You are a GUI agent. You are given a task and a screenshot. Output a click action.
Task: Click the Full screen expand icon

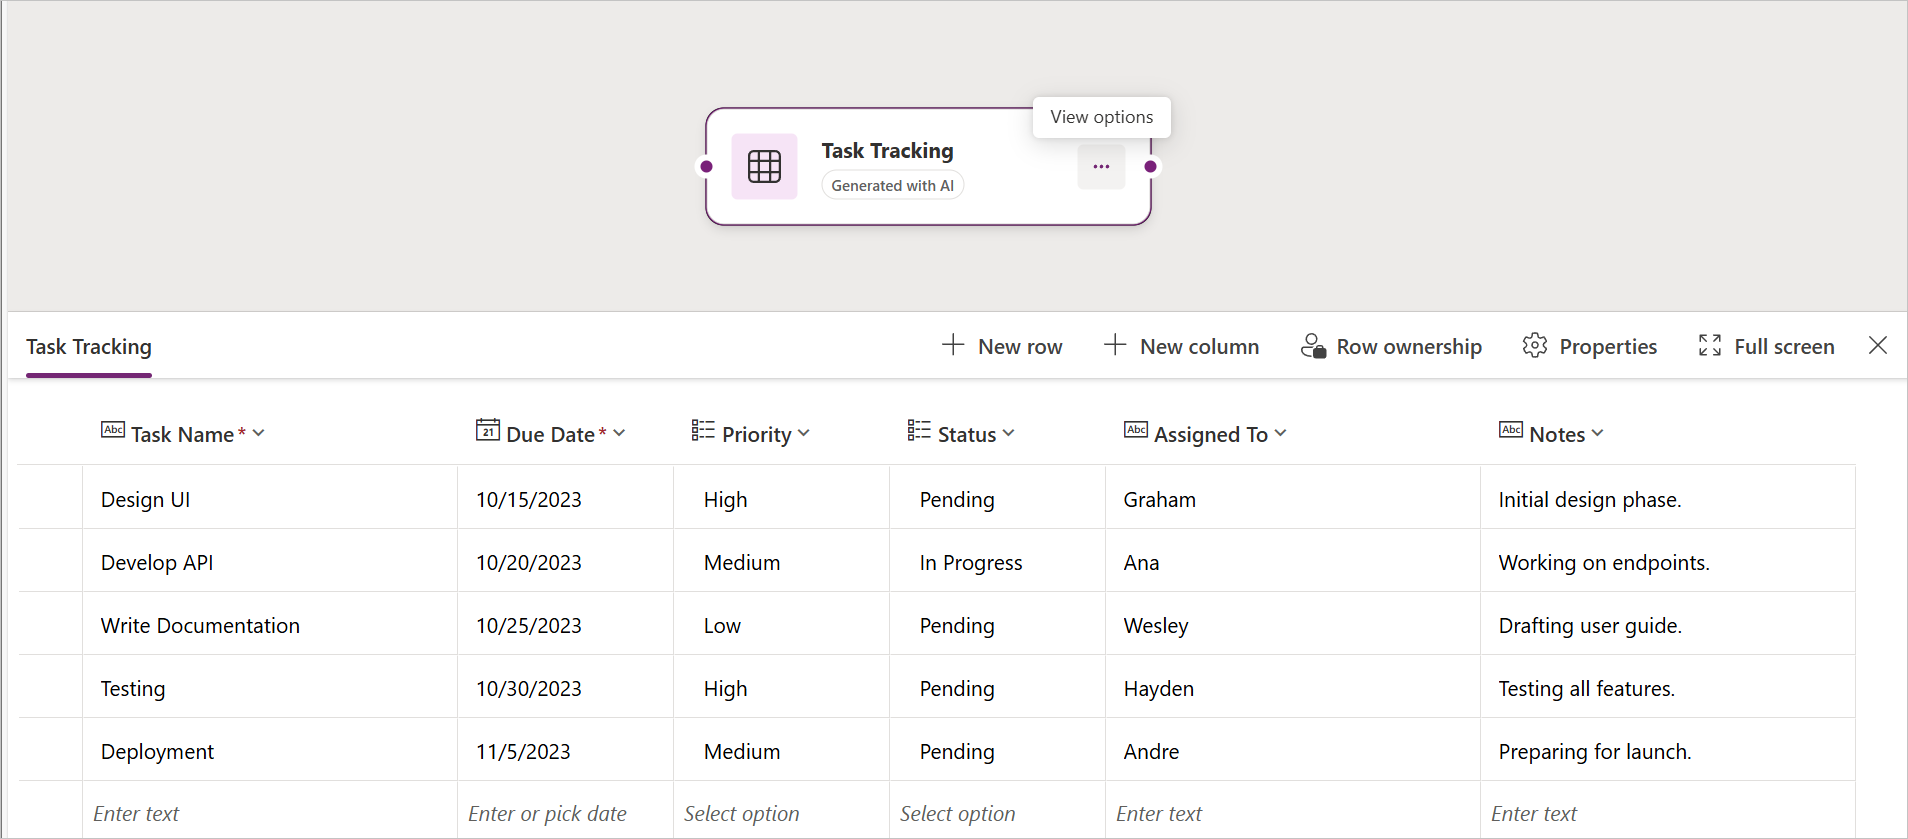point(1710,346)
